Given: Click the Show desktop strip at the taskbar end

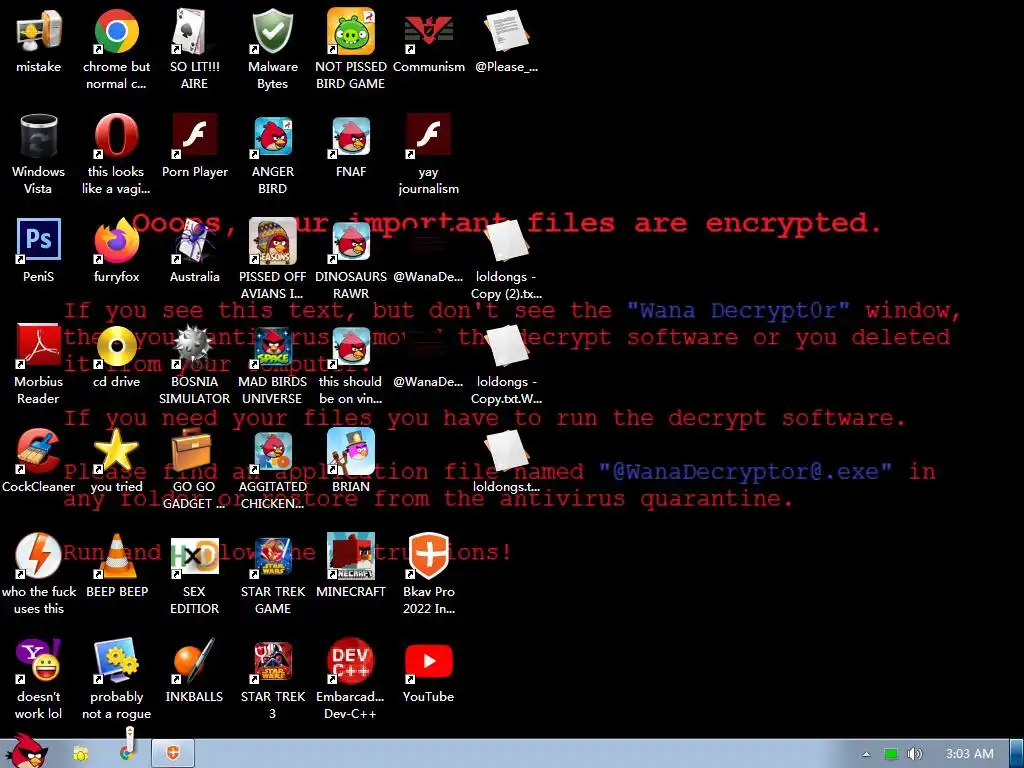Looking at the screenshot, I should [1017, 754].
